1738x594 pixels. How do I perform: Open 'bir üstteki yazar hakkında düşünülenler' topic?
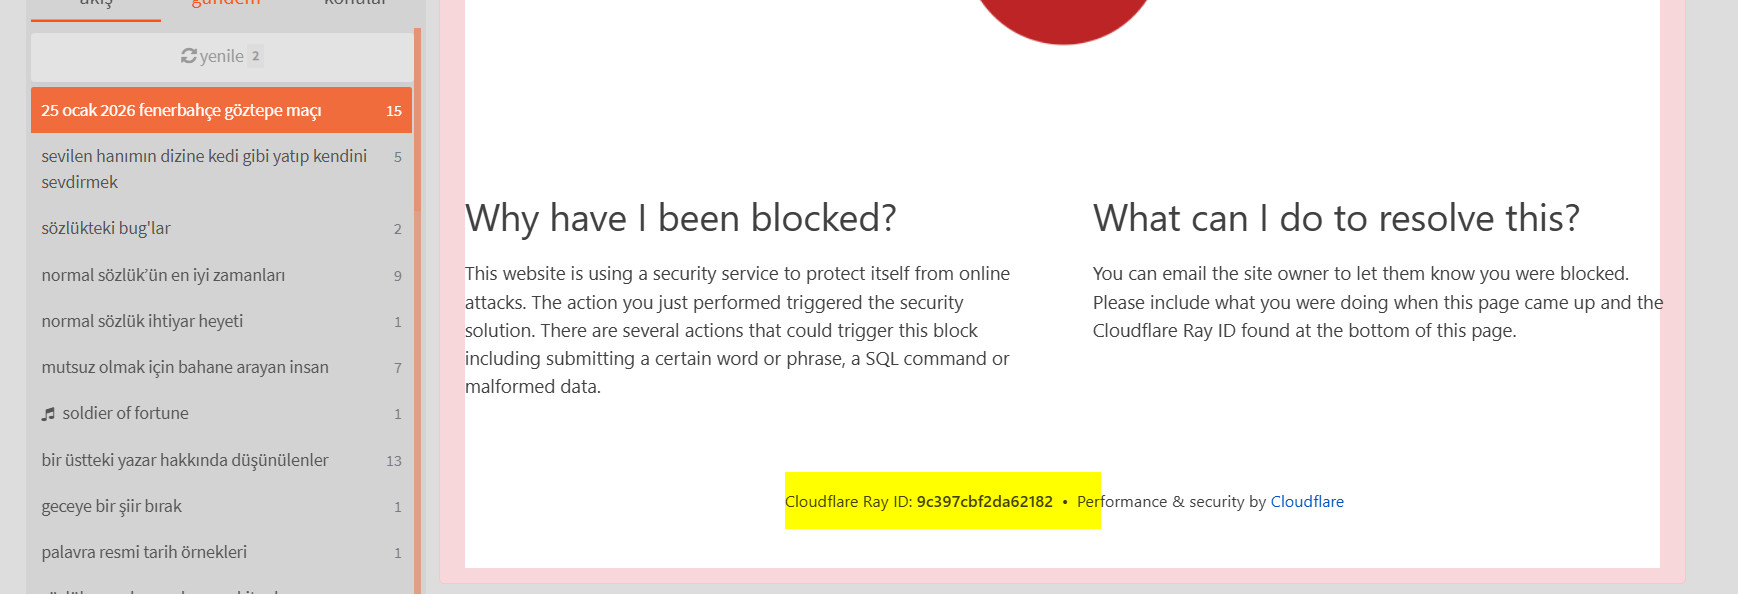[x=185, y=460]
